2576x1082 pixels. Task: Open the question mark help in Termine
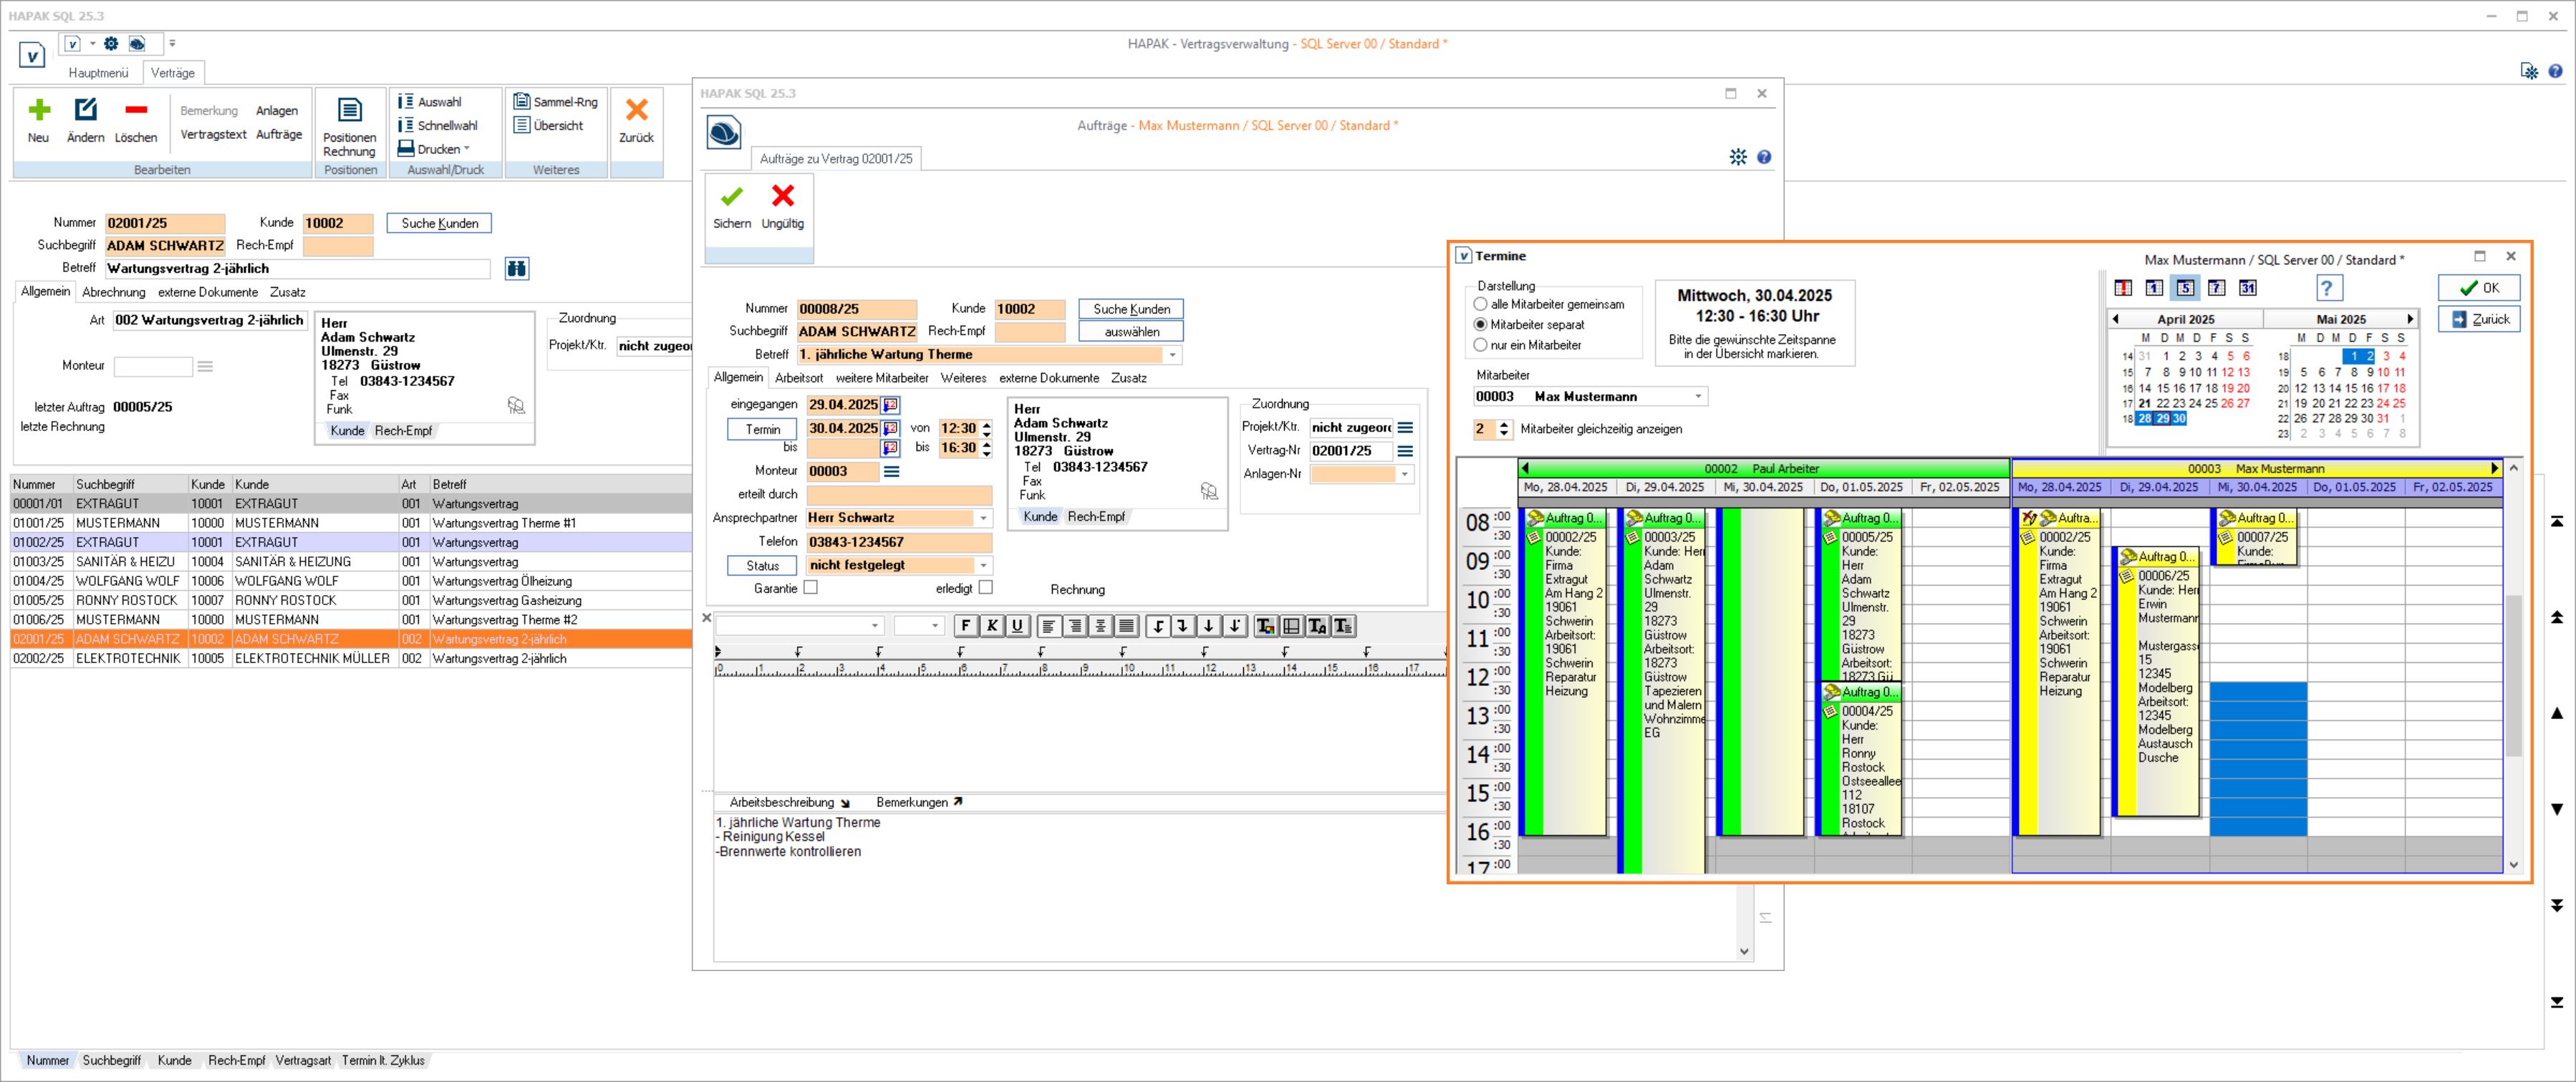pyautogui.click(x=2326, y=289)
